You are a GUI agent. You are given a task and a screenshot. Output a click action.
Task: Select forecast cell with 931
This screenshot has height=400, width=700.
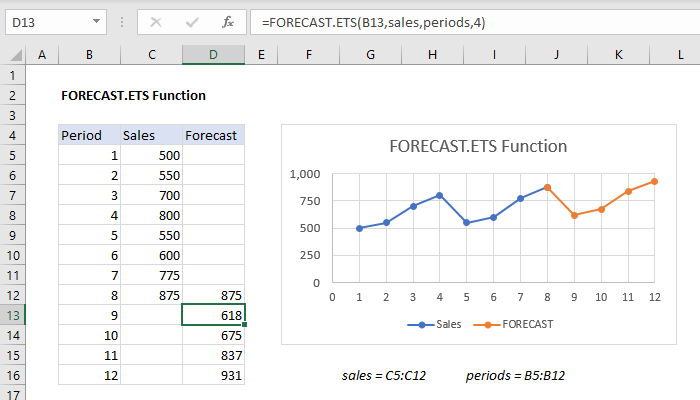(213, 375)
